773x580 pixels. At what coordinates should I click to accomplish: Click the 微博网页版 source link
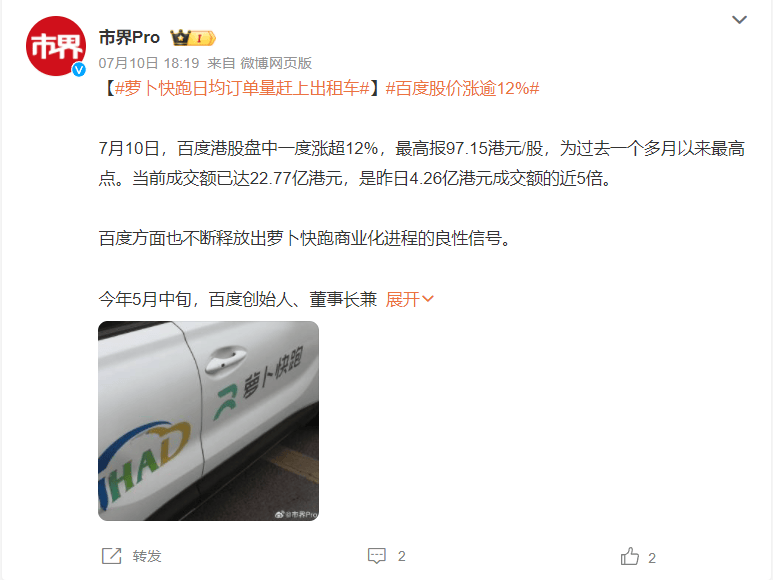pyautogui.click(x=276, y=63)
